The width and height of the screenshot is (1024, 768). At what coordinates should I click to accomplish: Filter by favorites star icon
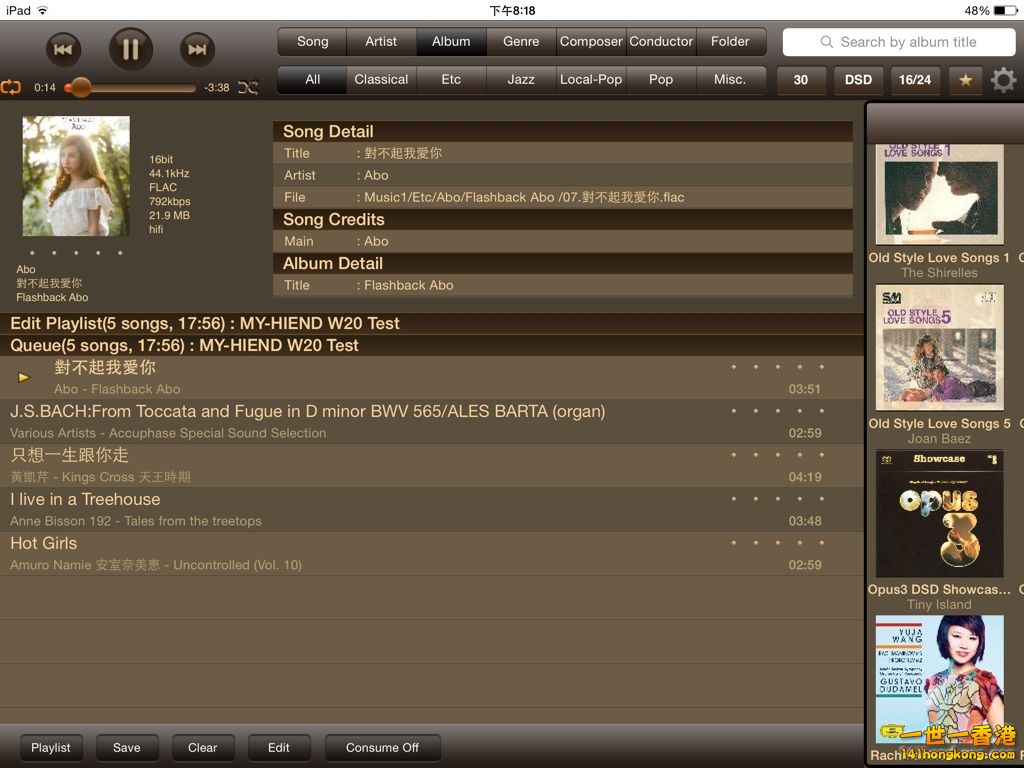coord(965,80)
